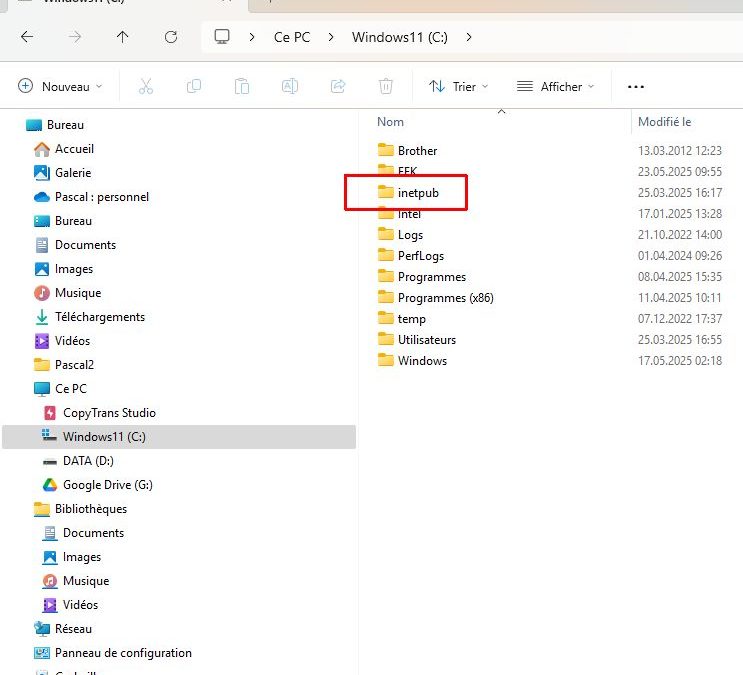The width and height of the screenshot is (743, 675).
Task: Click the Delete trash icon
Action: pyautogui.click(x=386, y=86)
